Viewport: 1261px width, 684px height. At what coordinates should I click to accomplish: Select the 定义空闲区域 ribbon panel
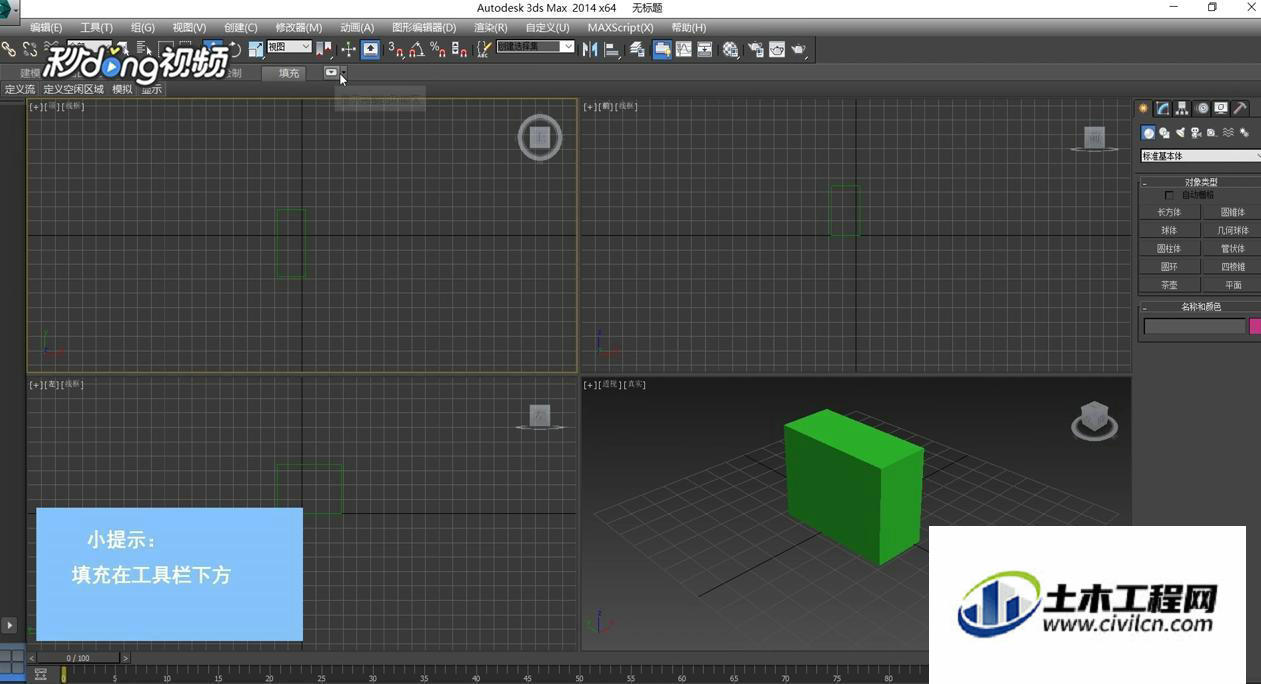(73, 90)
